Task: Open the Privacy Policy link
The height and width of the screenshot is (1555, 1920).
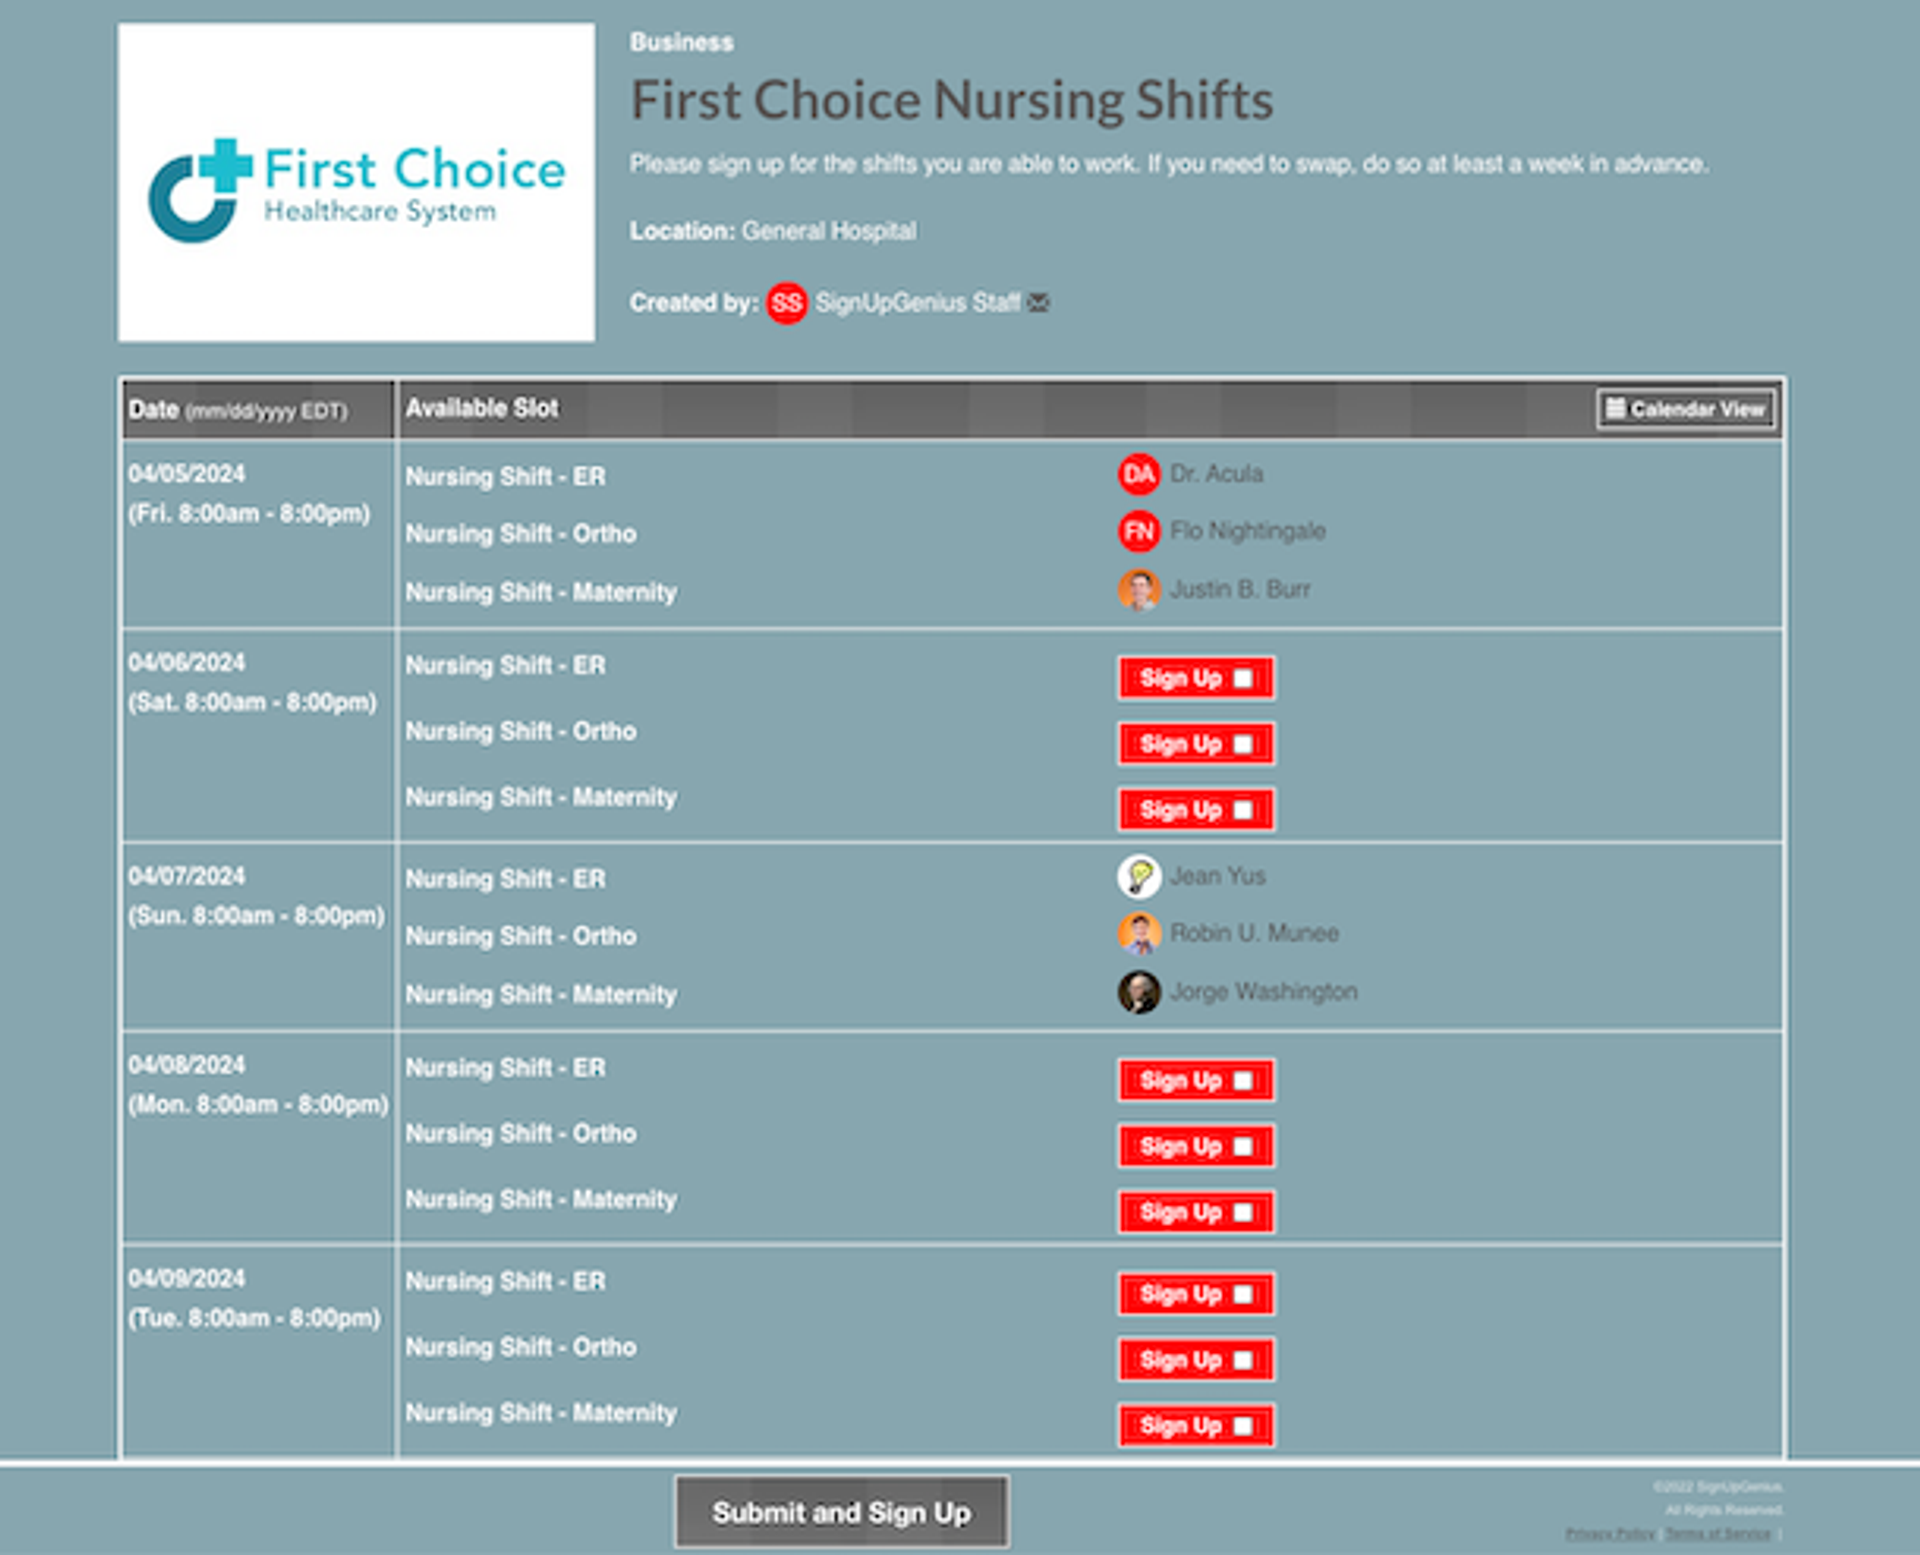Action: (x=1610, y=1533)
